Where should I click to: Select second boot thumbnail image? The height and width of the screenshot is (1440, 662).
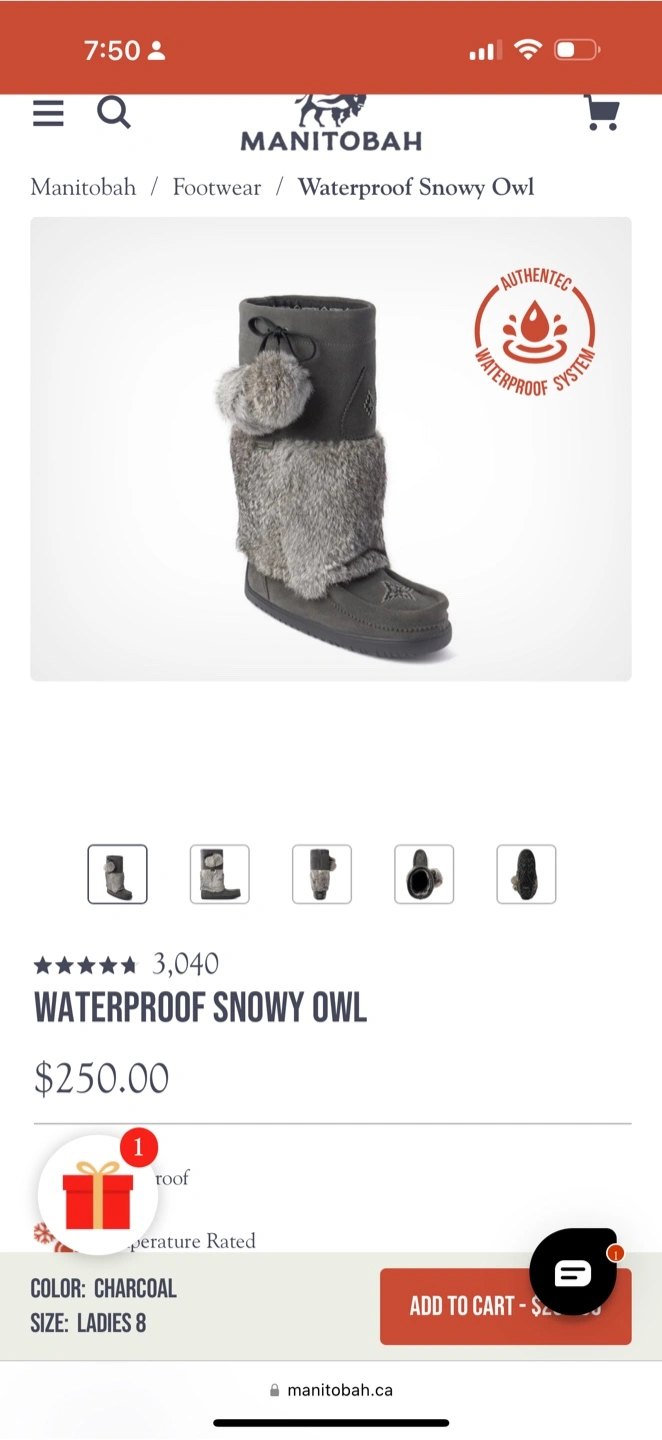tap(220, 874)
